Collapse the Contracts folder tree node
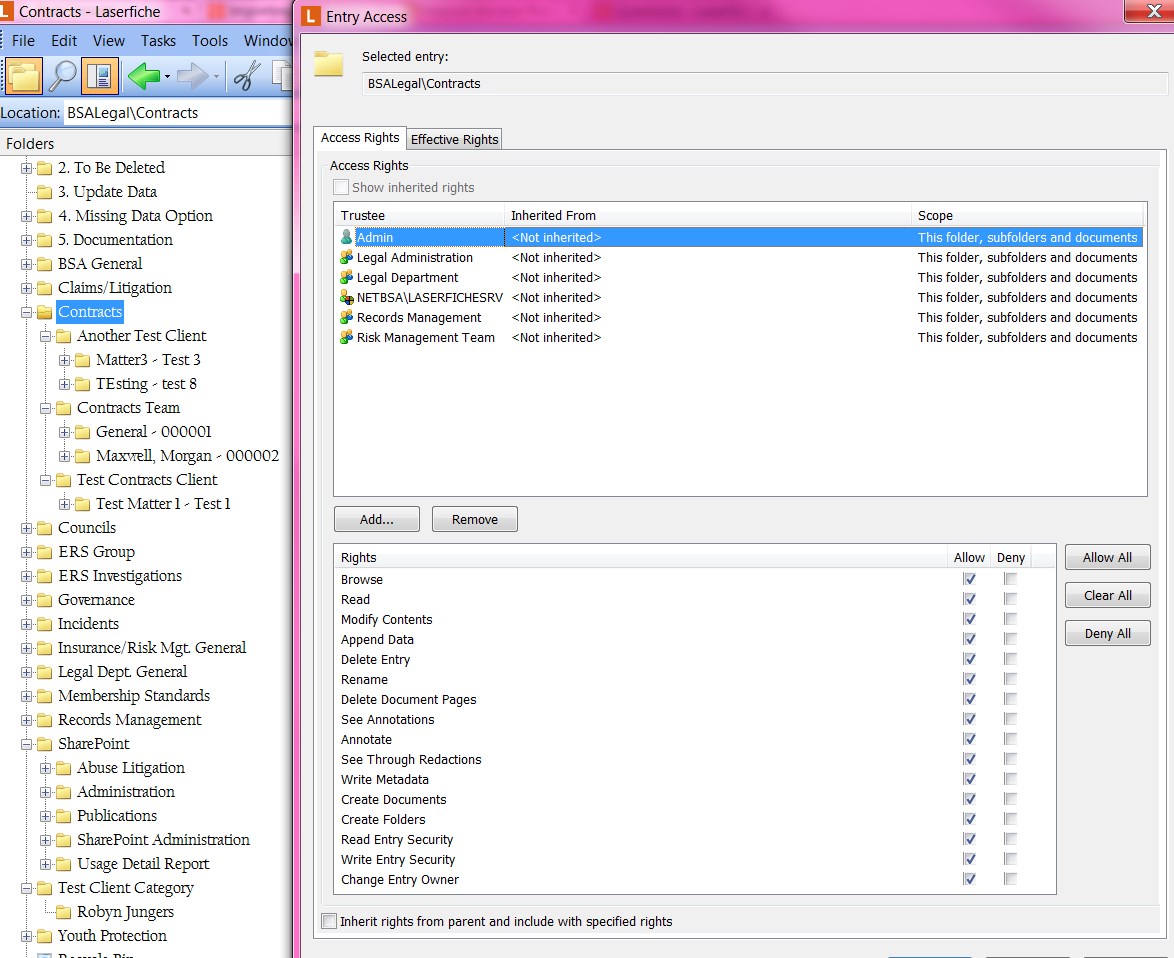This screenshot has height=958, width=1174. click(27, 312)
